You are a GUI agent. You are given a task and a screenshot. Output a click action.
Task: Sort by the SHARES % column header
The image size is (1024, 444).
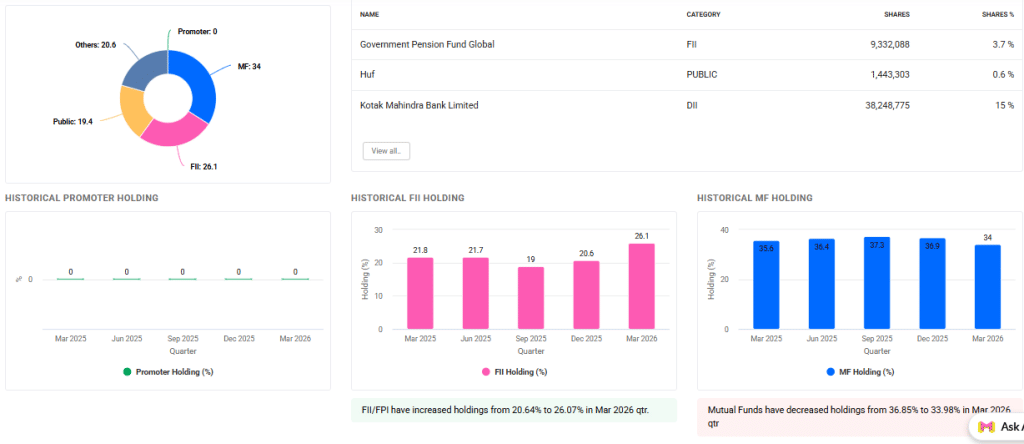(999, 14)
